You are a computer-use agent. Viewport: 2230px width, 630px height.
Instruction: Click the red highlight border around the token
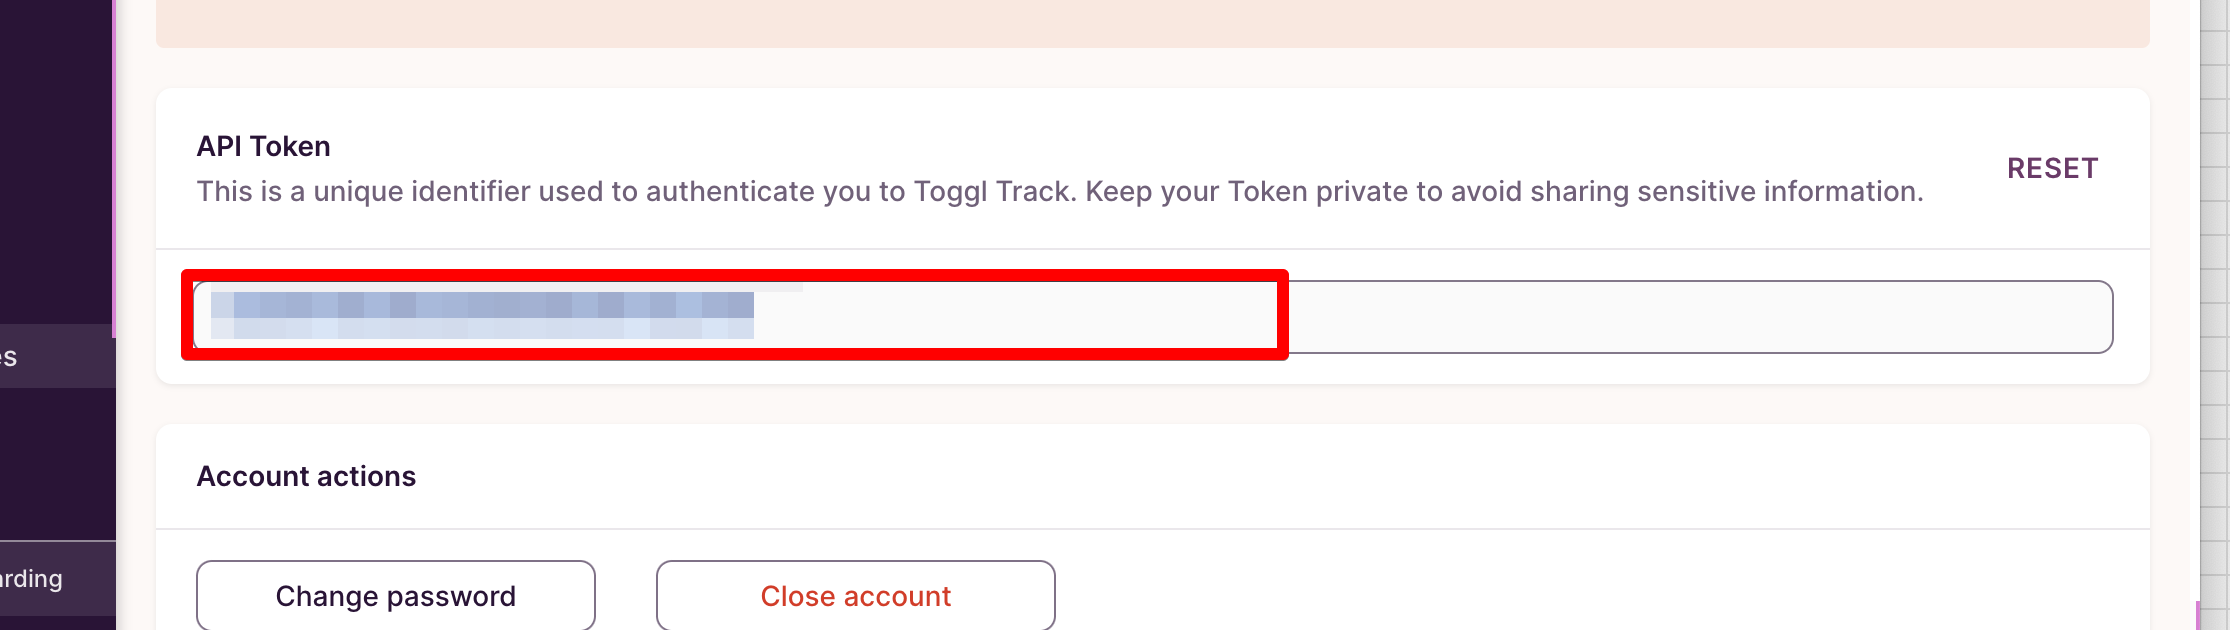tap(735, 275)
